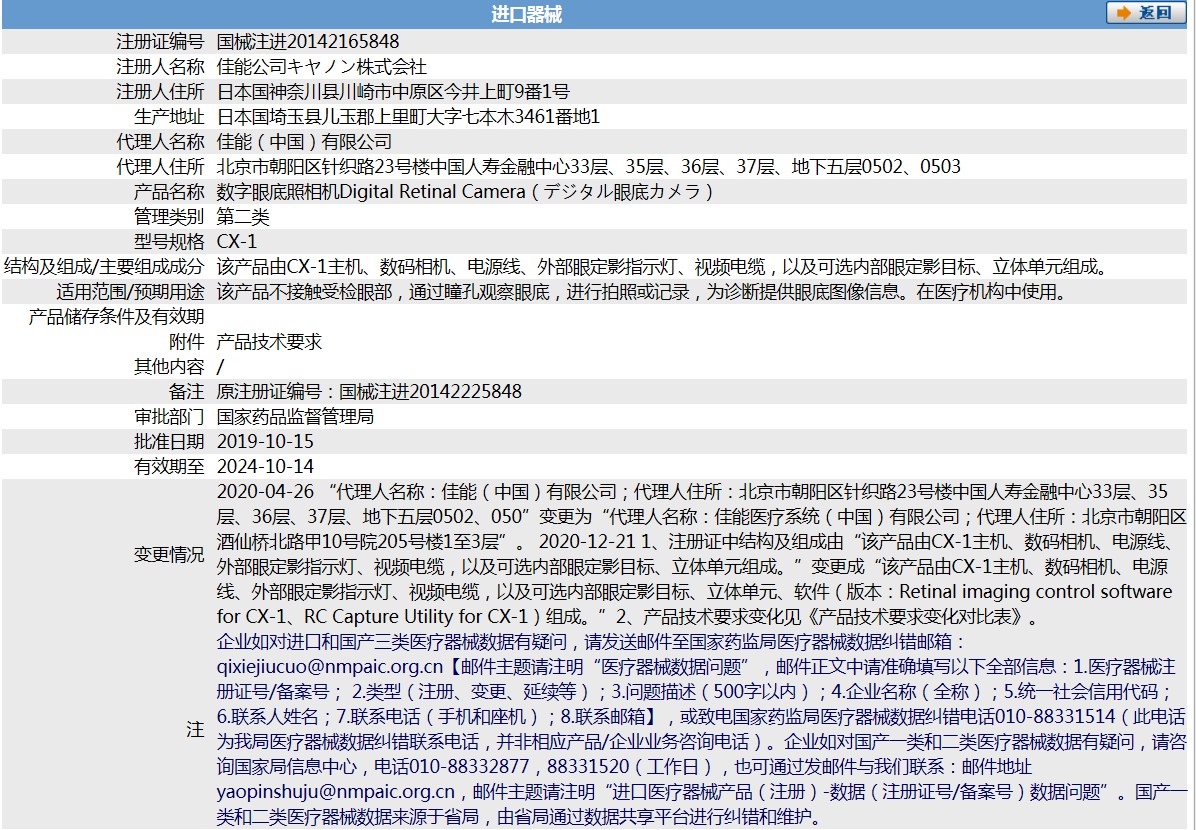Click production address 日本国埼玉县儿玉郡 value
The width and height of the screenshot is (1196, 830).
click(x=408, y=117)
